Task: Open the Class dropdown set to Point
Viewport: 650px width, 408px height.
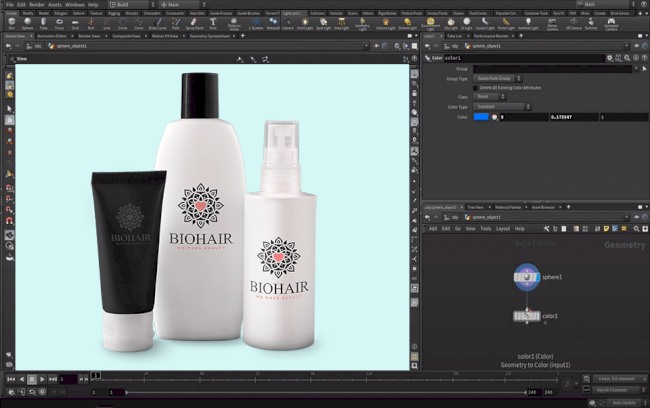Action: (489, 97)
